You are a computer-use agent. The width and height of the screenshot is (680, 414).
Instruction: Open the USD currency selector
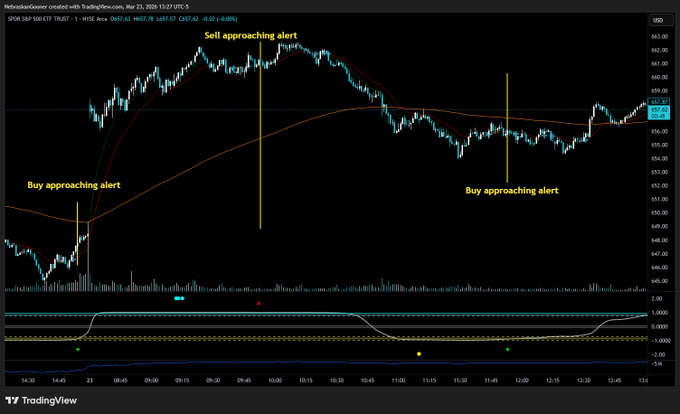(x=658, y=19)
